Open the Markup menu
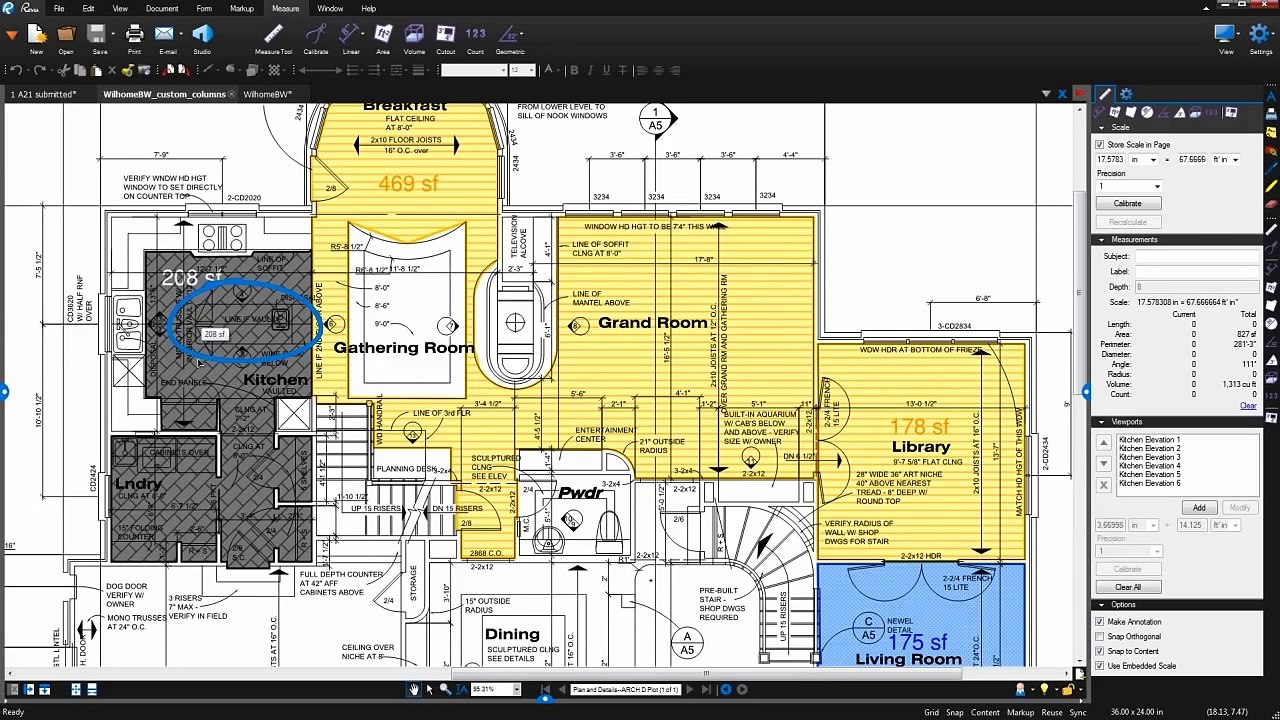 pyautogui.click(x=242, y=9)
